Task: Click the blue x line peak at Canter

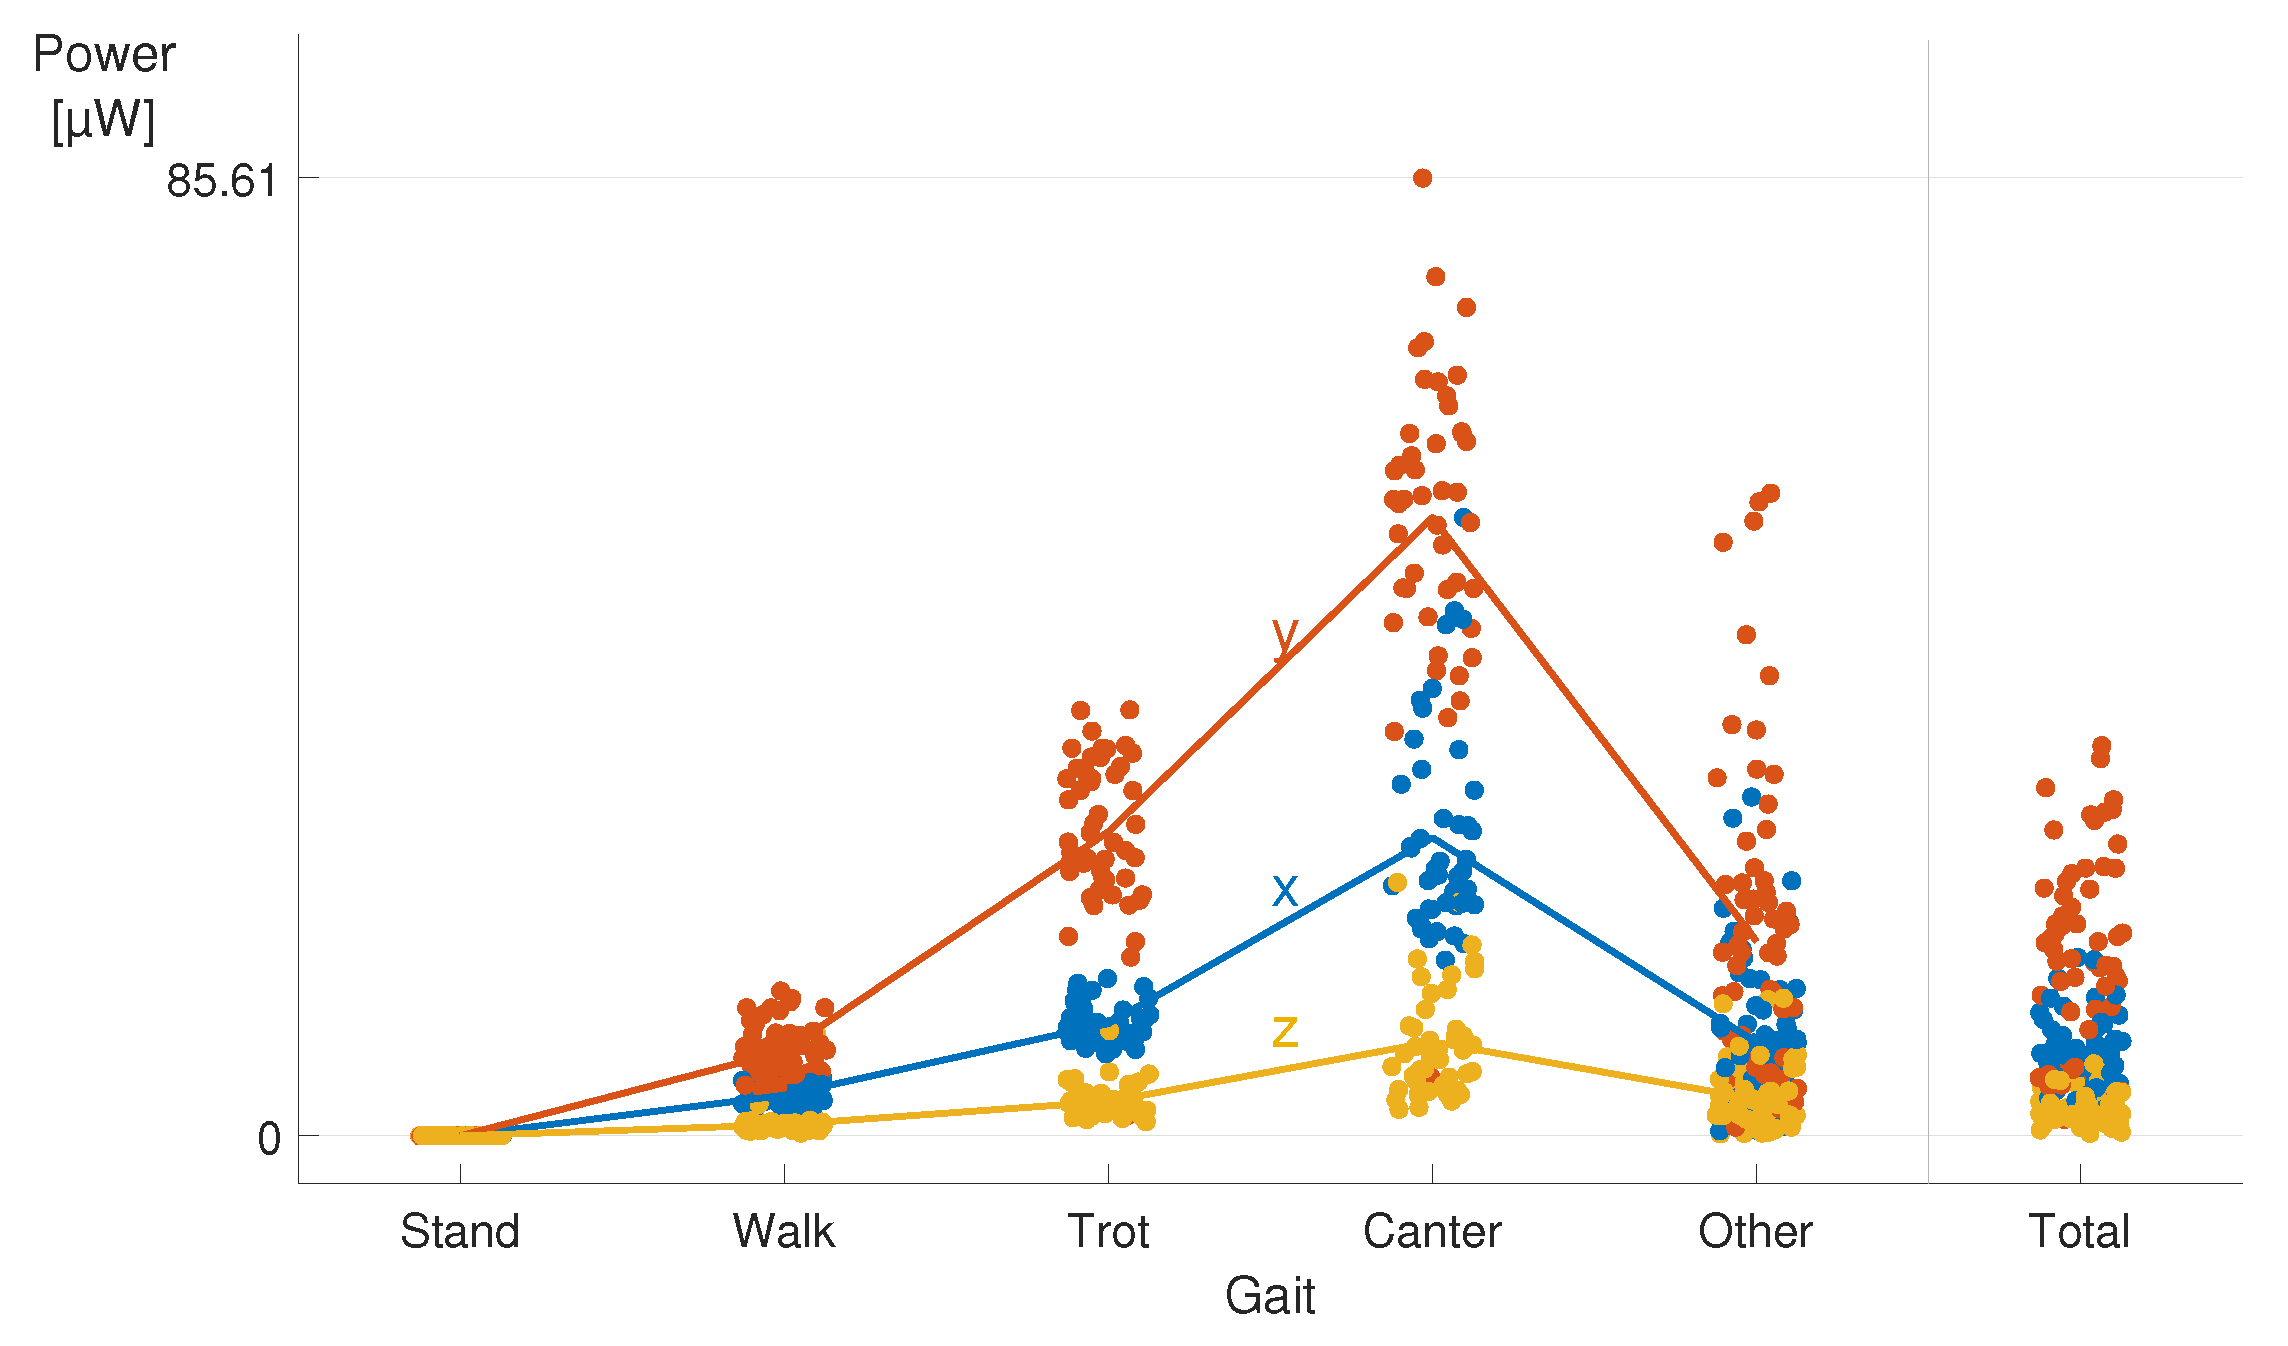Action: [x=1432, y=836]
